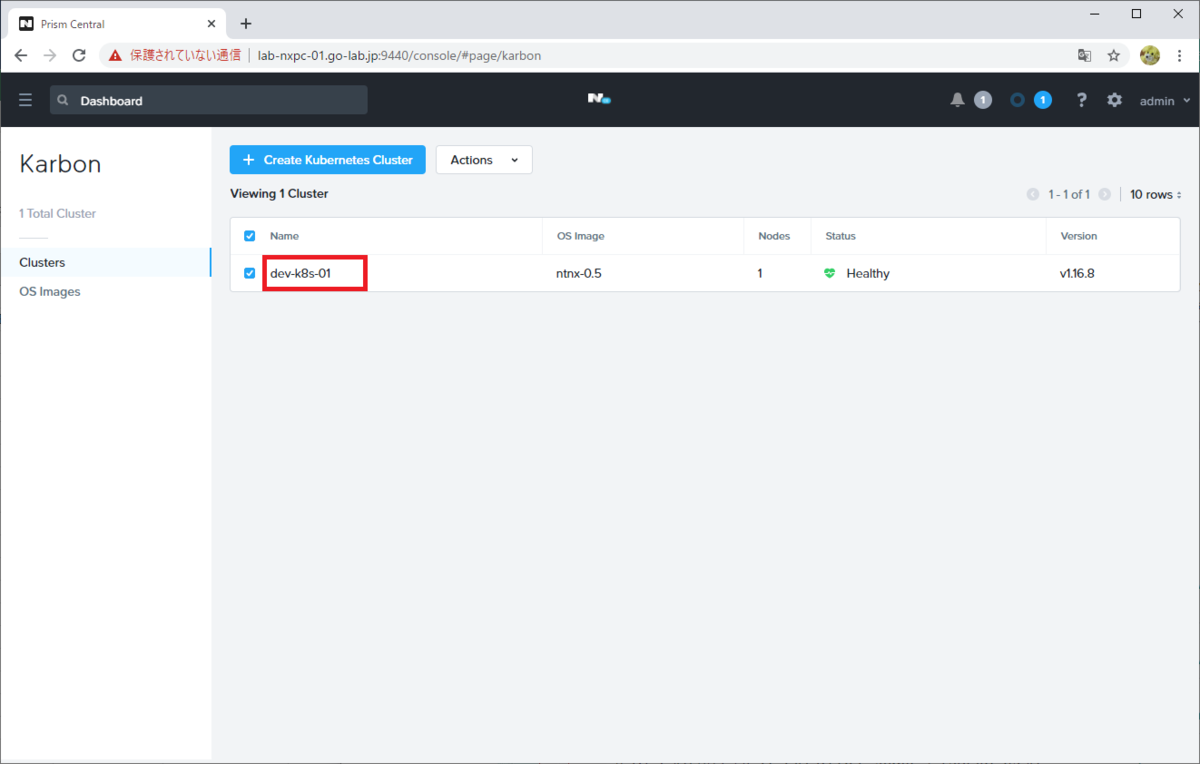Open a new browser tab

[246, 23]
